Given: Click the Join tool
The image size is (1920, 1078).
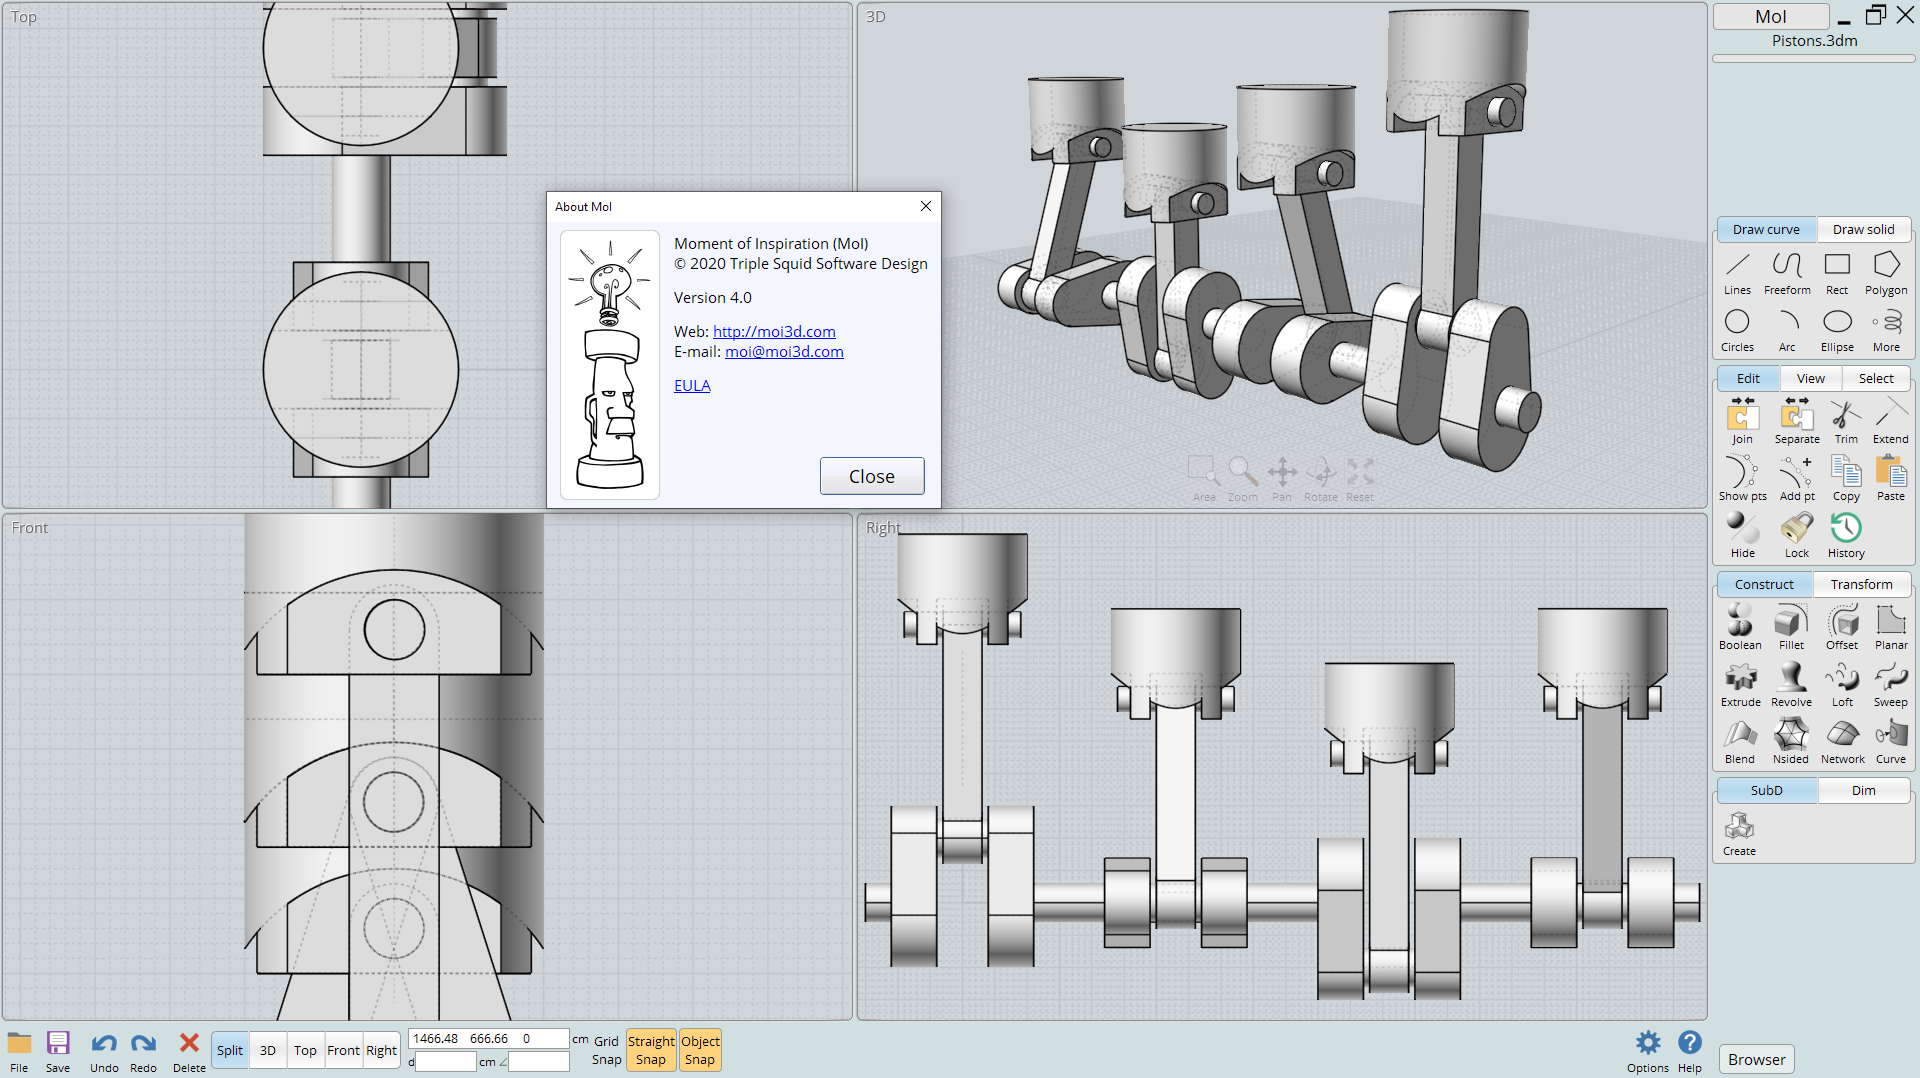Looking at the screenshot, I should coord(1742,421).
